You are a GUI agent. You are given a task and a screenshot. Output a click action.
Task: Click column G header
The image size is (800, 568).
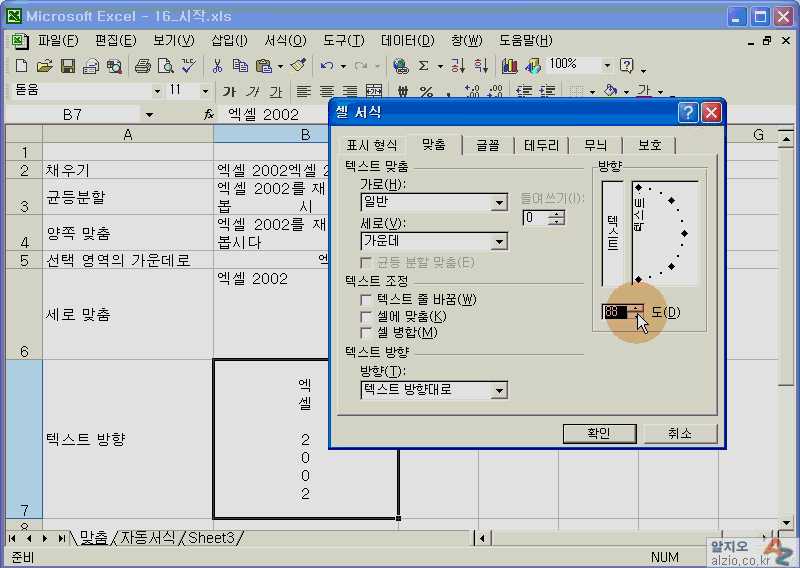click(x=758, y=135)
